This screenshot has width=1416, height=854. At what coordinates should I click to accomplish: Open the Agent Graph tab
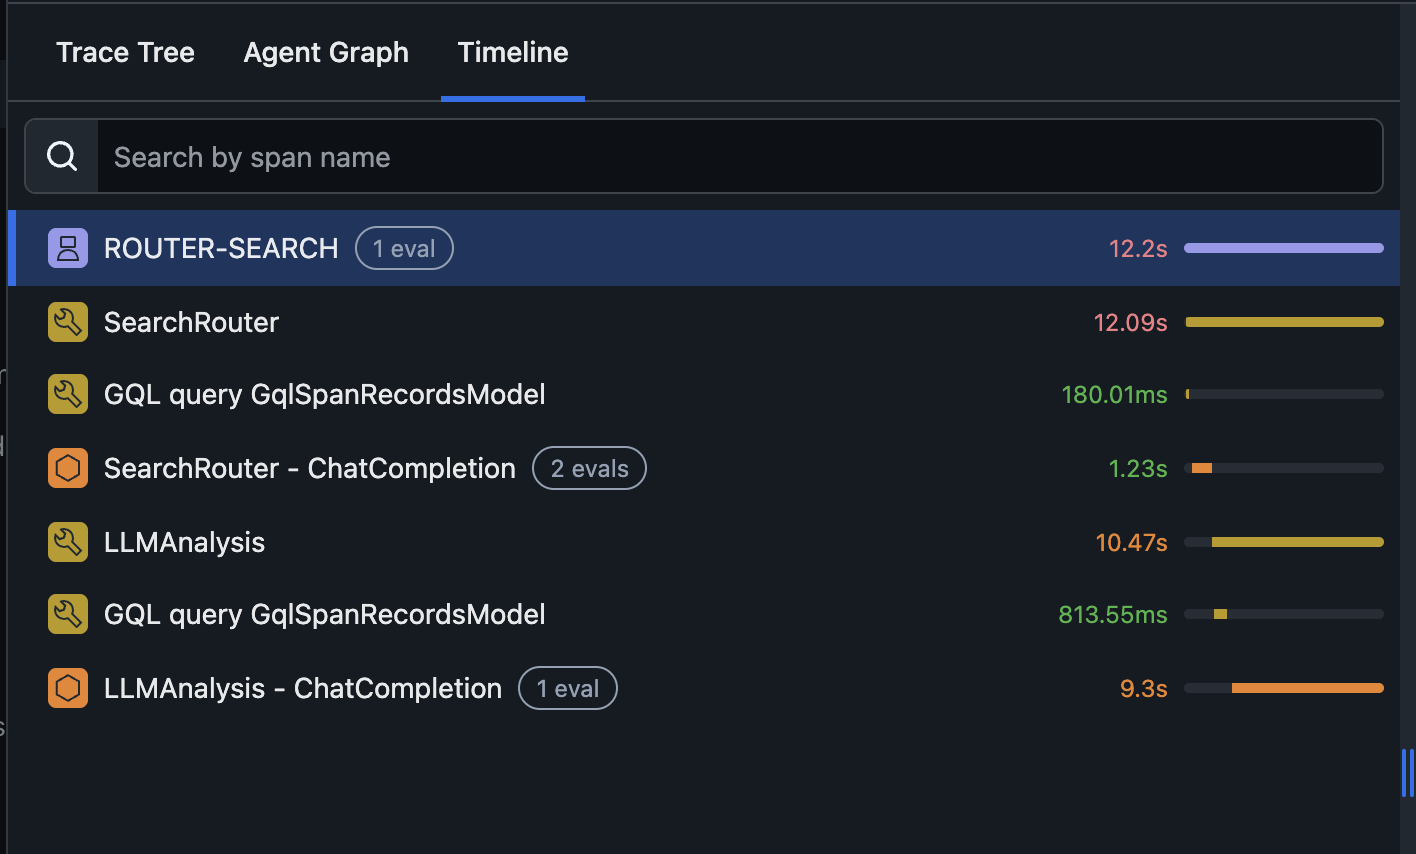click(326, 52)
